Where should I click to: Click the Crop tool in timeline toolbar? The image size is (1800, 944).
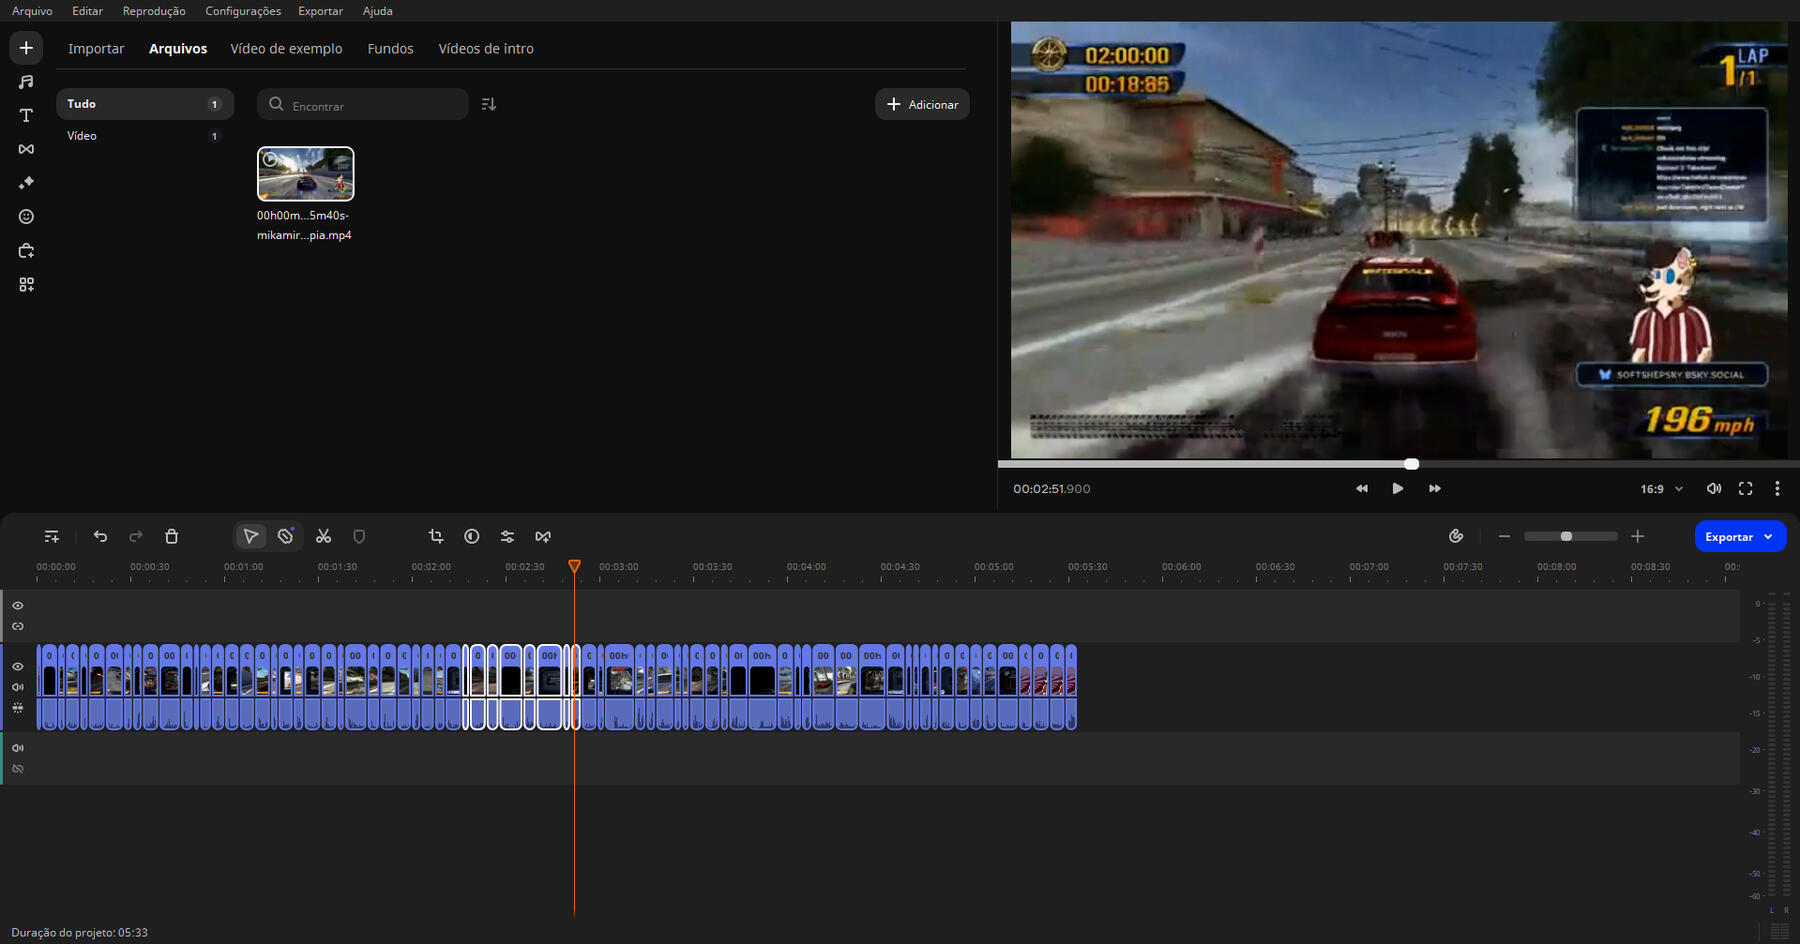436,537
